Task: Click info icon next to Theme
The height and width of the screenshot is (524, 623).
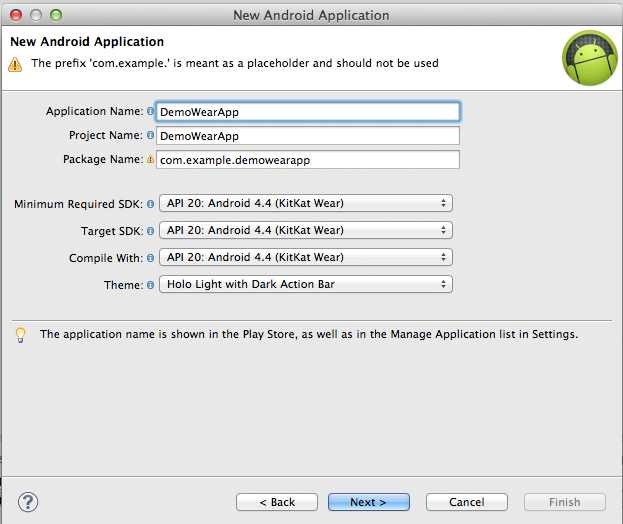Action: (x=151, y=285)
